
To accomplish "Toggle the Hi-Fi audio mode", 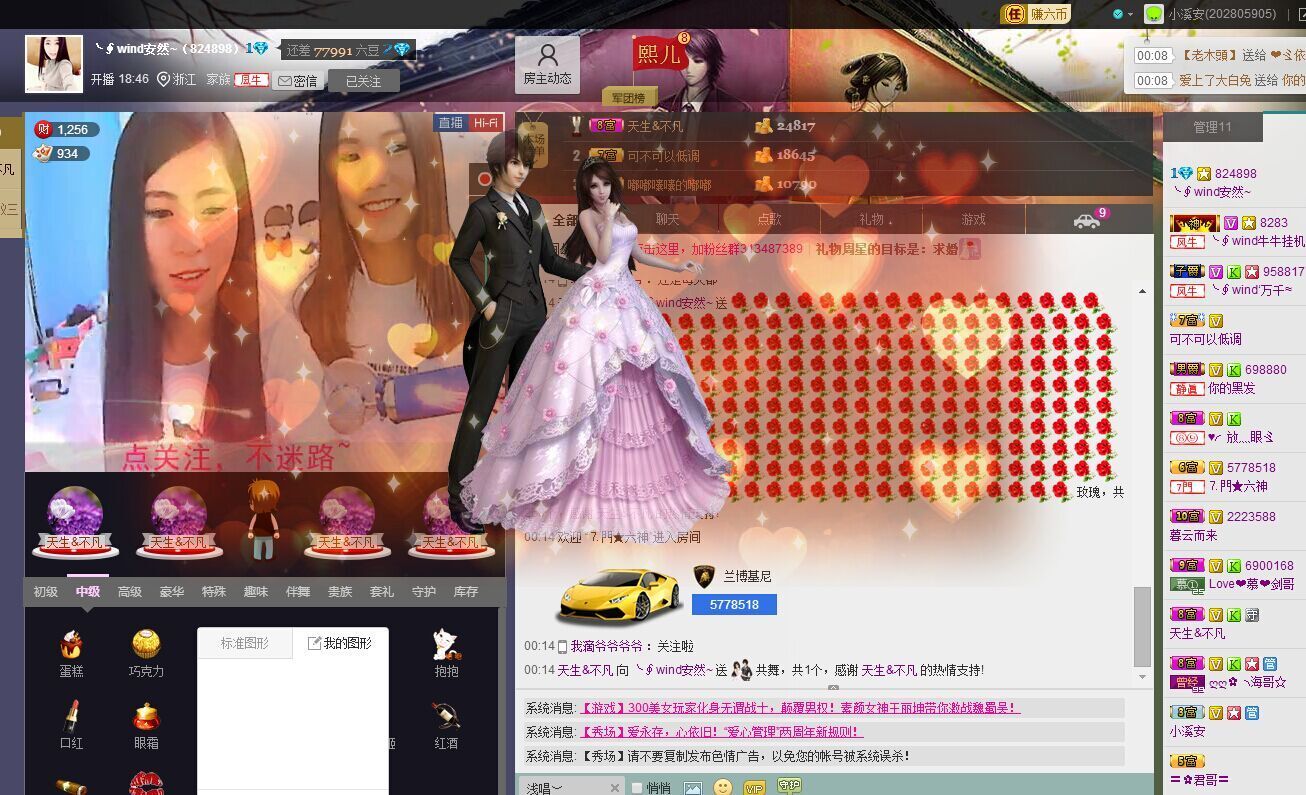I will pos(485,123).
